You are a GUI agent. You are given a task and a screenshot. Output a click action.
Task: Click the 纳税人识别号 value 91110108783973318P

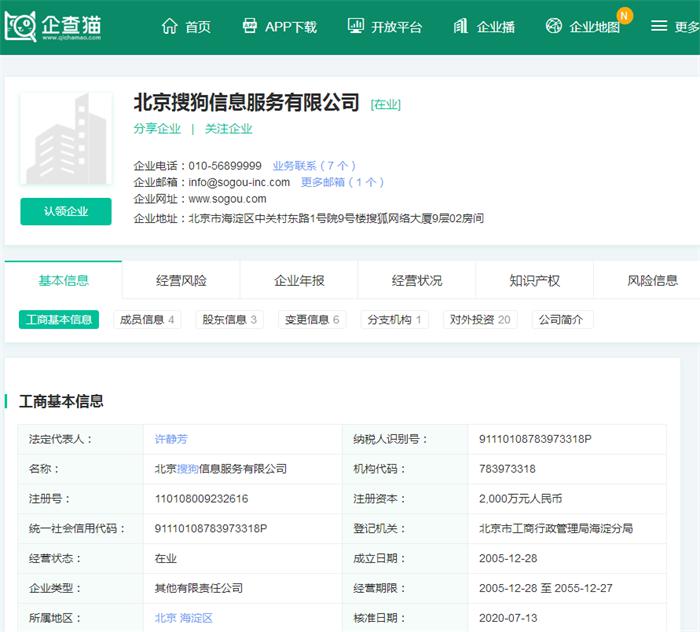(535, 439)
